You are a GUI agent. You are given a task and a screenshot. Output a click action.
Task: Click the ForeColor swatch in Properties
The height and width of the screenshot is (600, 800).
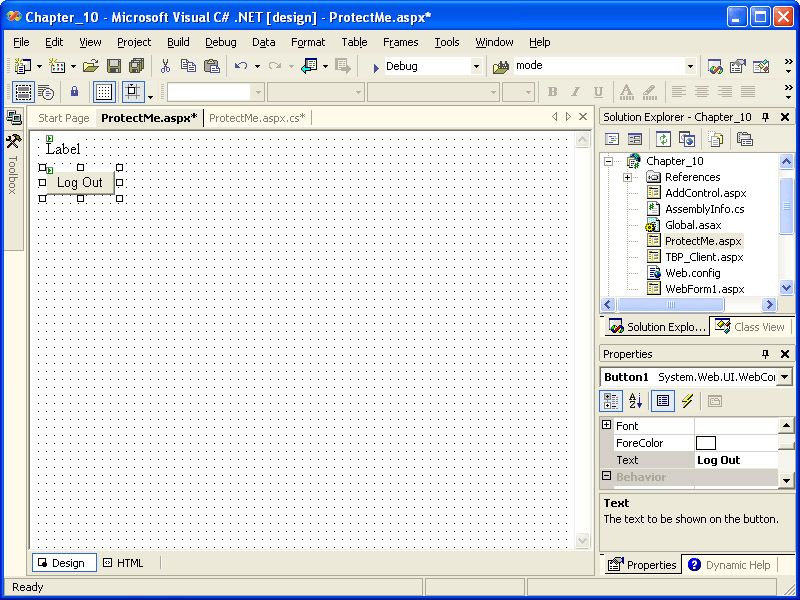[x=706, y=443]
